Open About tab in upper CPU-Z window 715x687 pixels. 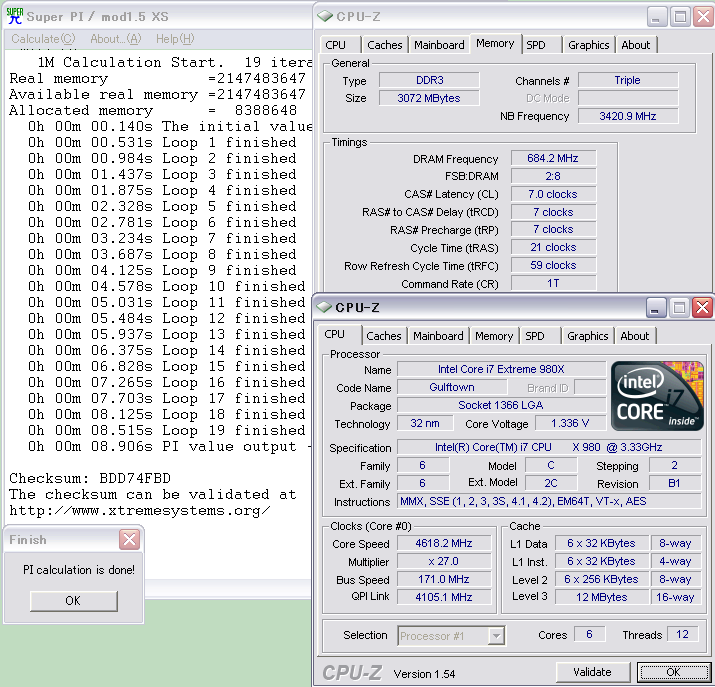click(636, 45)
